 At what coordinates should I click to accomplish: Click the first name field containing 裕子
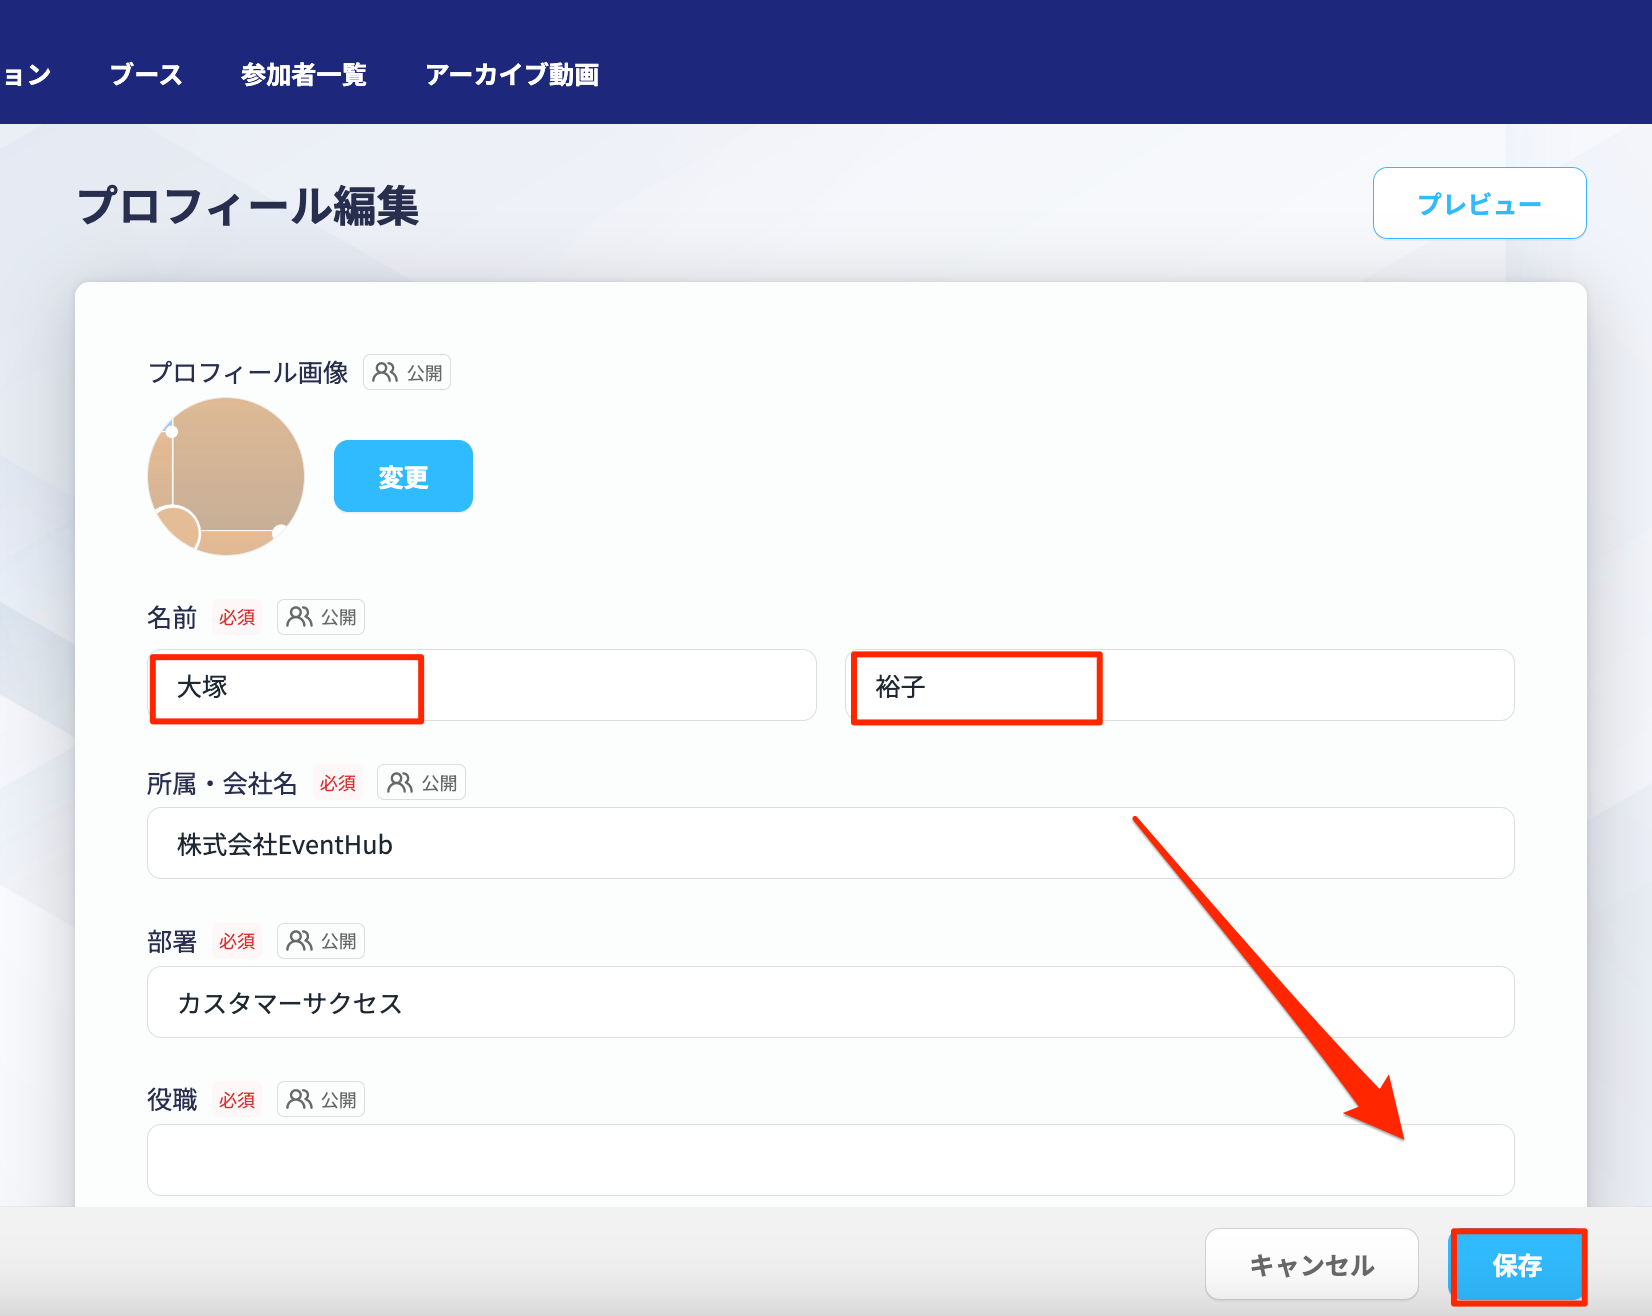click(x=1180, y=686)
